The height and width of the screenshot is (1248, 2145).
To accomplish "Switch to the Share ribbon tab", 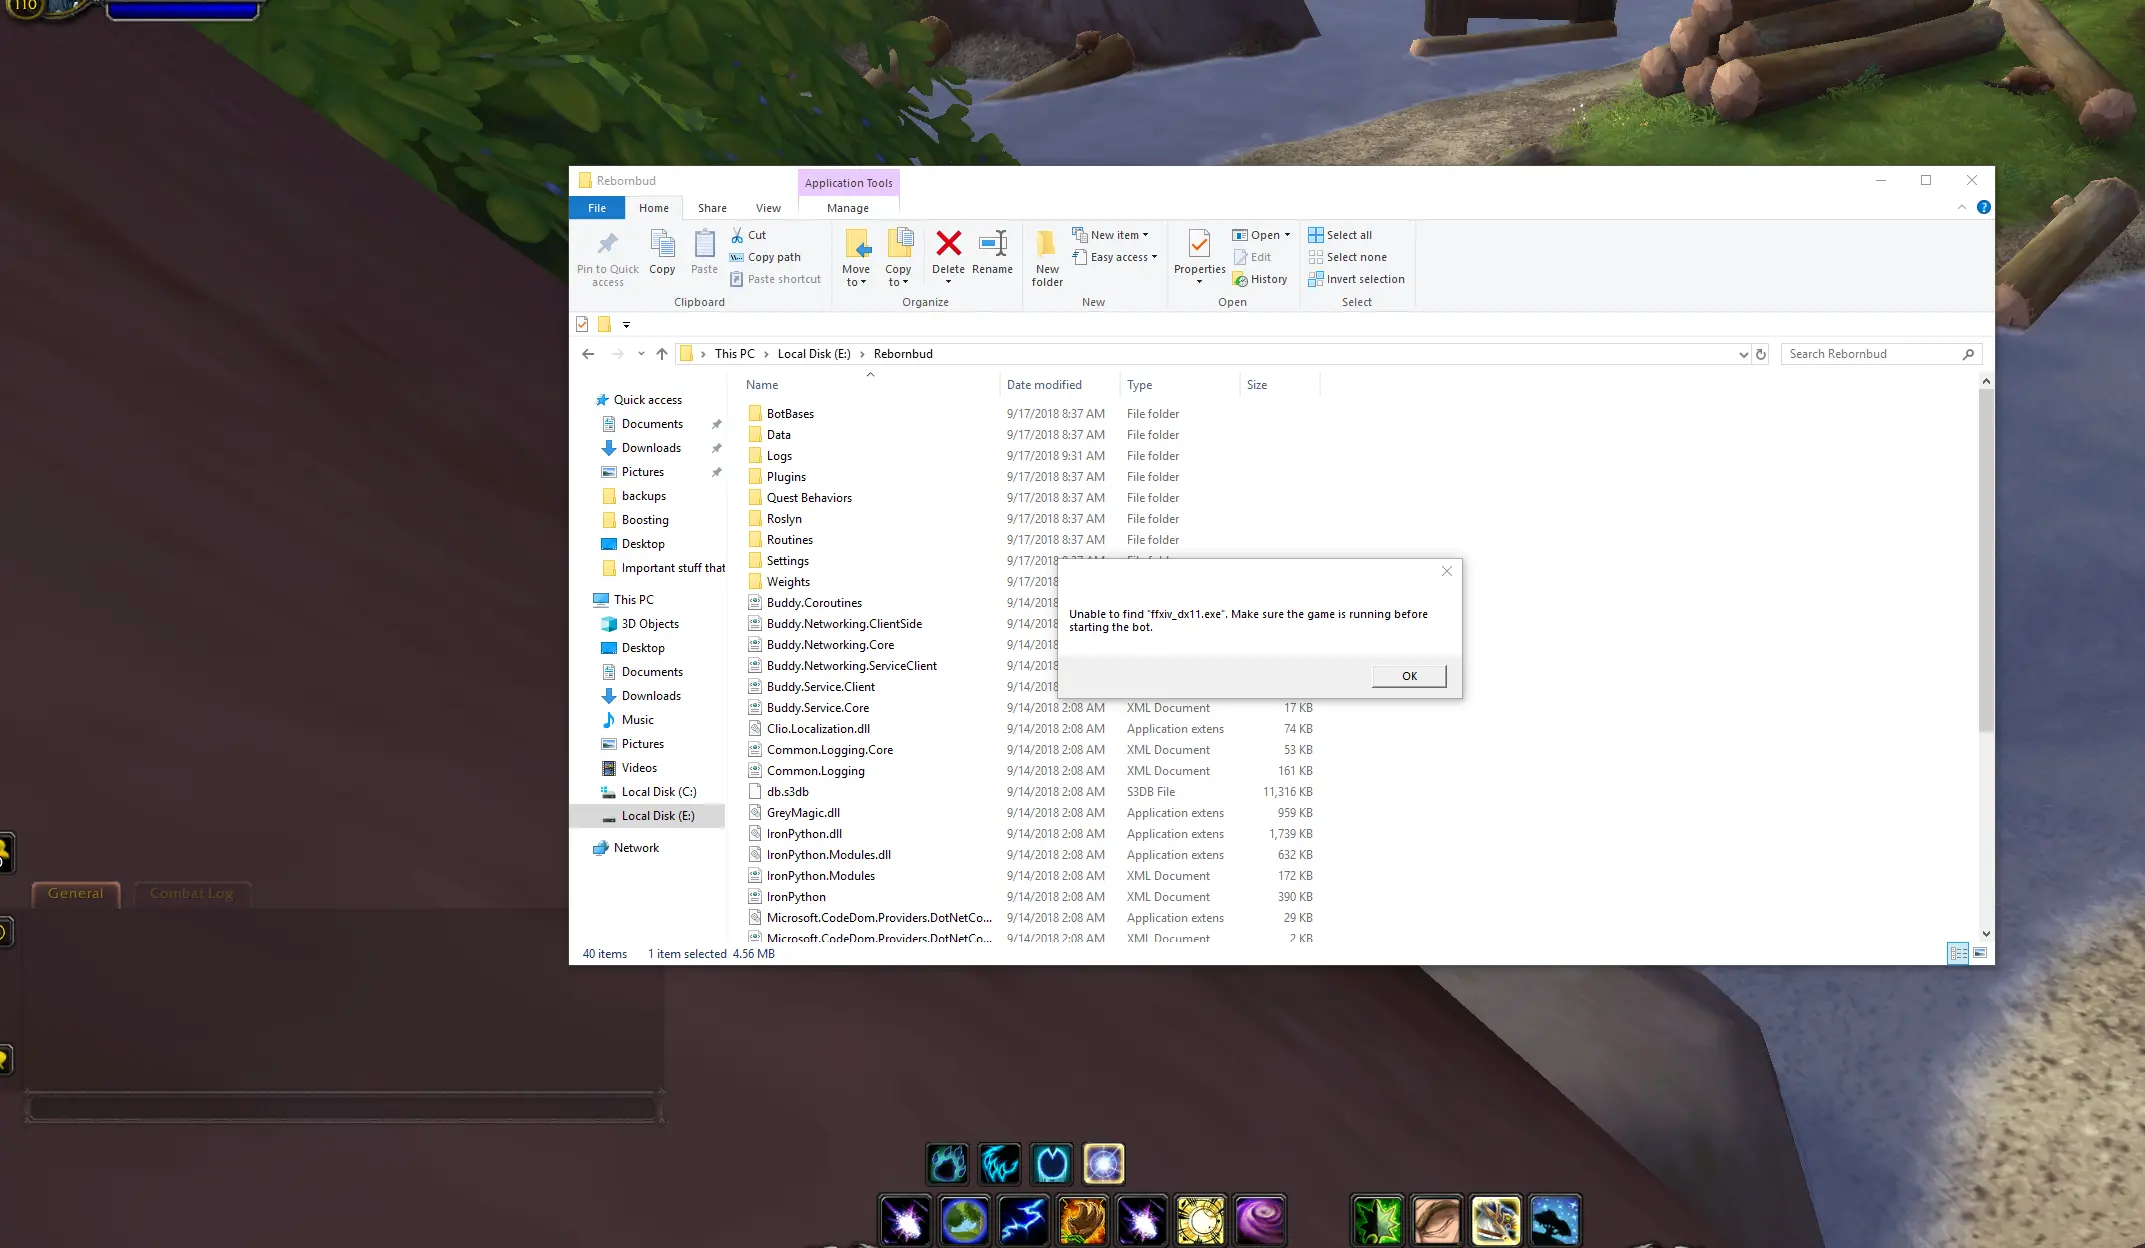I will click(712, 208).
